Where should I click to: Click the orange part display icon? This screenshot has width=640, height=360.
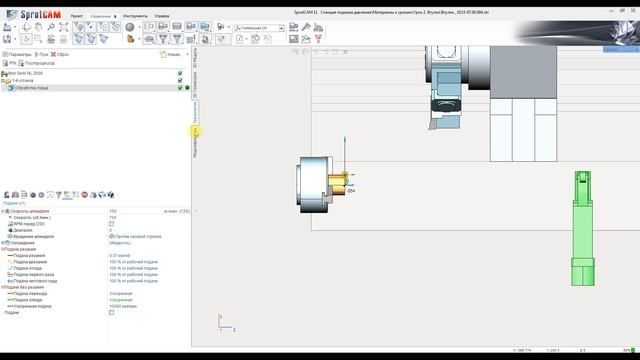(x=131, y=39)
